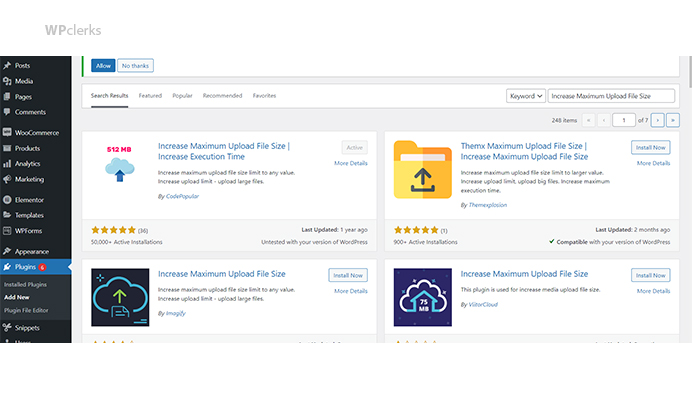This screenshot has width=692, height=399.
Task: Click the five-star rating of CodePopular plugin
Action: [x=114, y=230]
